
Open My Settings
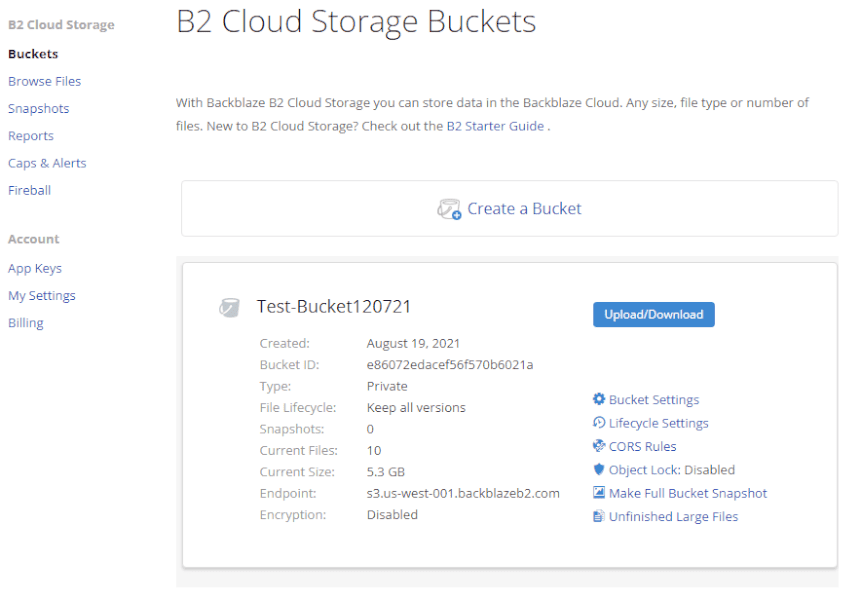(42, 295)
